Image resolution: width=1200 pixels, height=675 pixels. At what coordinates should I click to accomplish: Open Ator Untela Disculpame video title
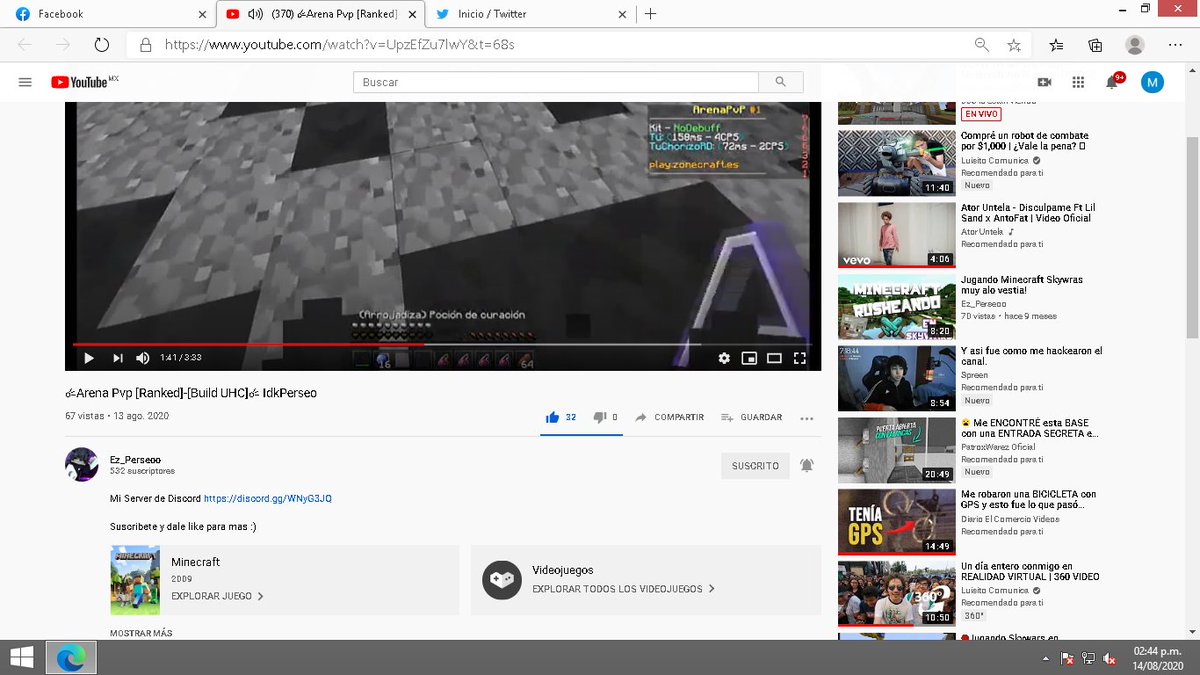[1026, 213]
